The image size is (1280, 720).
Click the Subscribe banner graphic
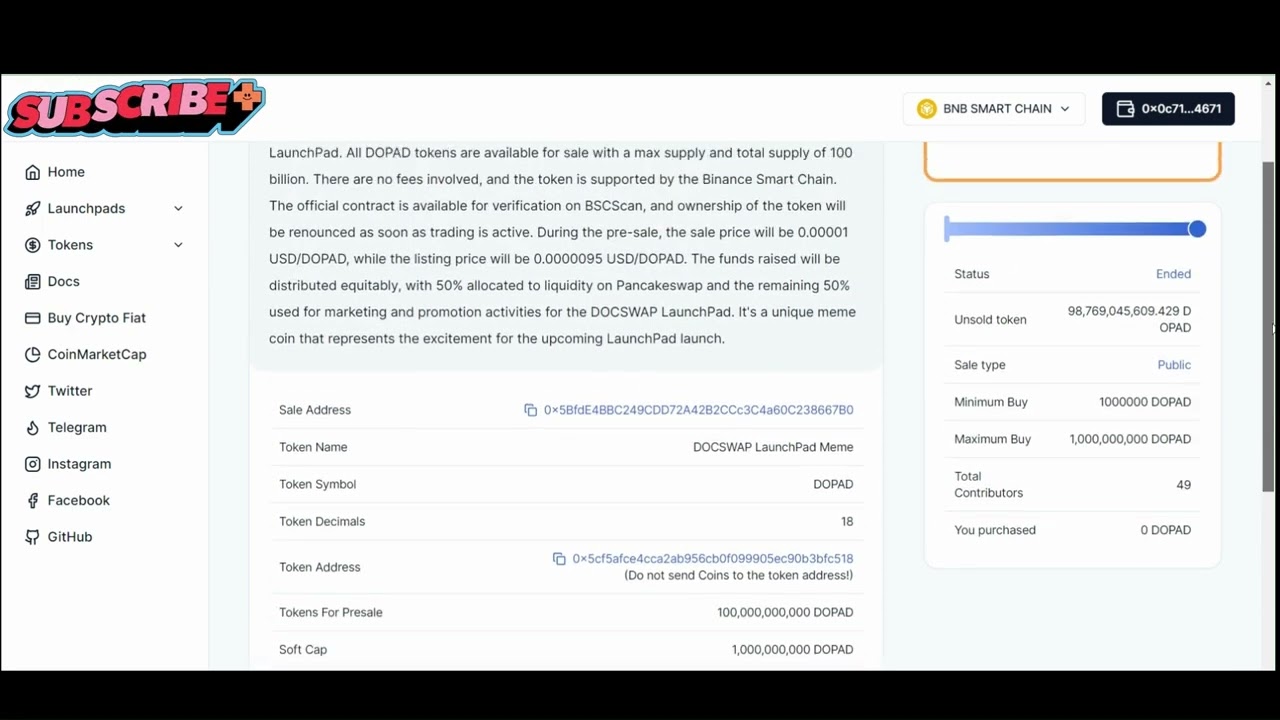tap(135, 107)
